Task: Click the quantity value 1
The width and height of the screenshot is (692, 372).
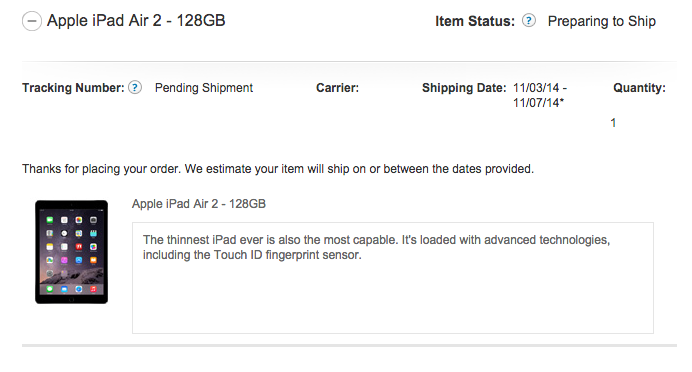Action: point(613,123)
